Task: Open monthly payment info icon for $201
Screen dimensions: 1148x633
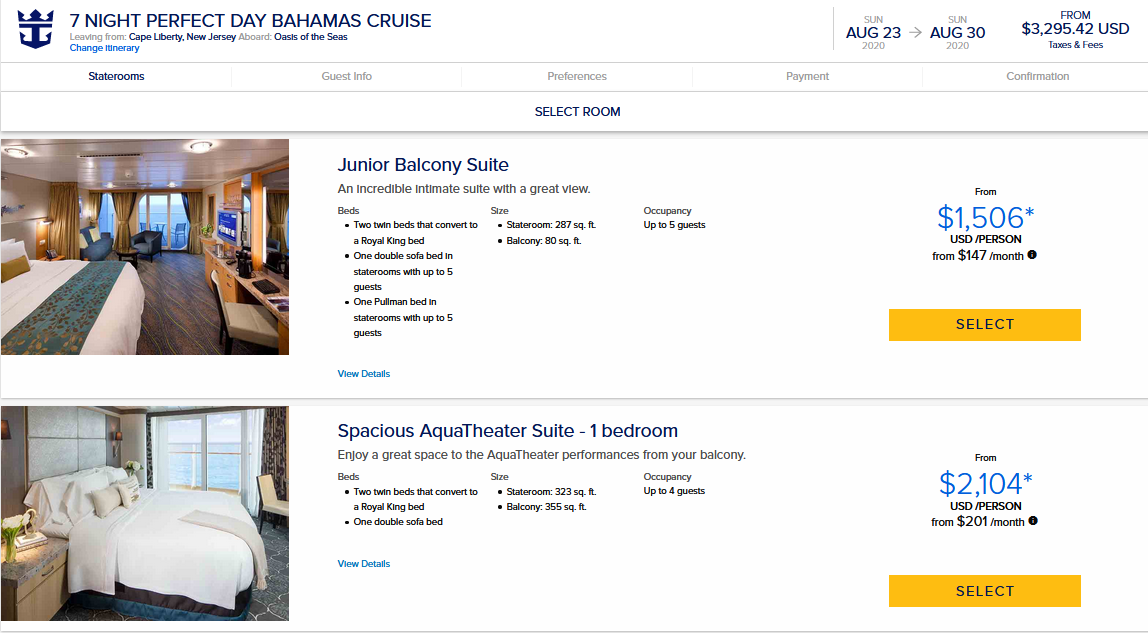Action: 1033,521
